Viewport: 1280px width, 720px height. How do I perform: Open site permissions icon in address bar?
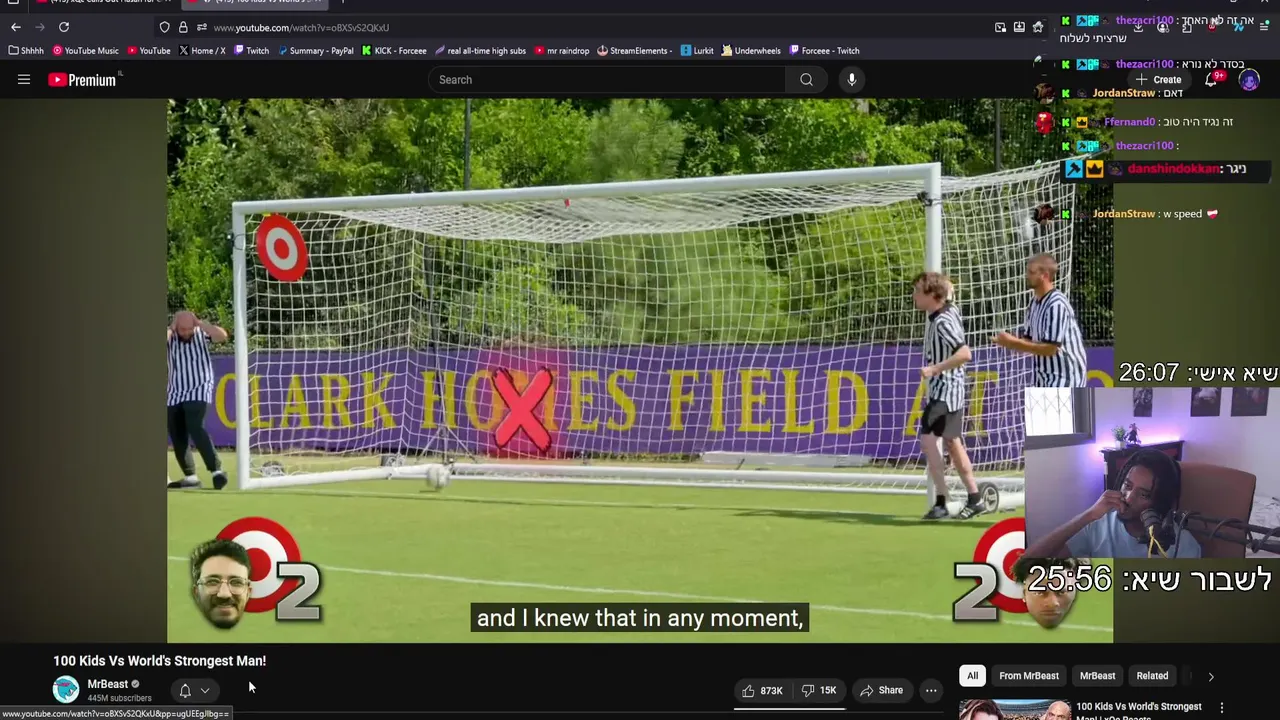[x=201, y=27]
